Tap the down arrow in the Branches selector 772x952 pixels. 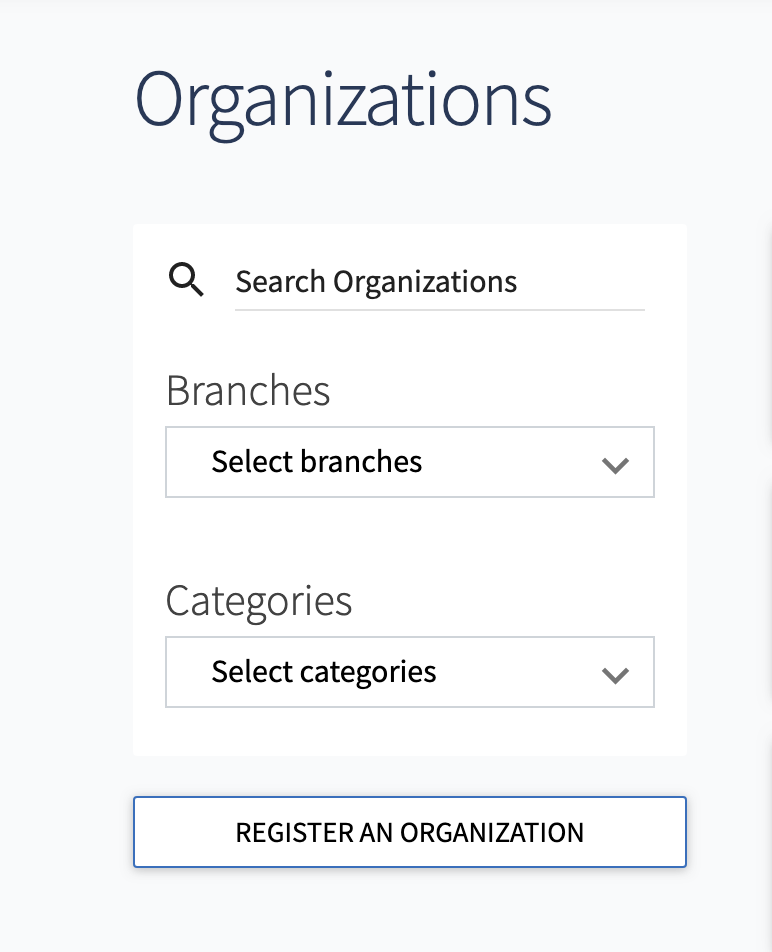click(616, 462)
